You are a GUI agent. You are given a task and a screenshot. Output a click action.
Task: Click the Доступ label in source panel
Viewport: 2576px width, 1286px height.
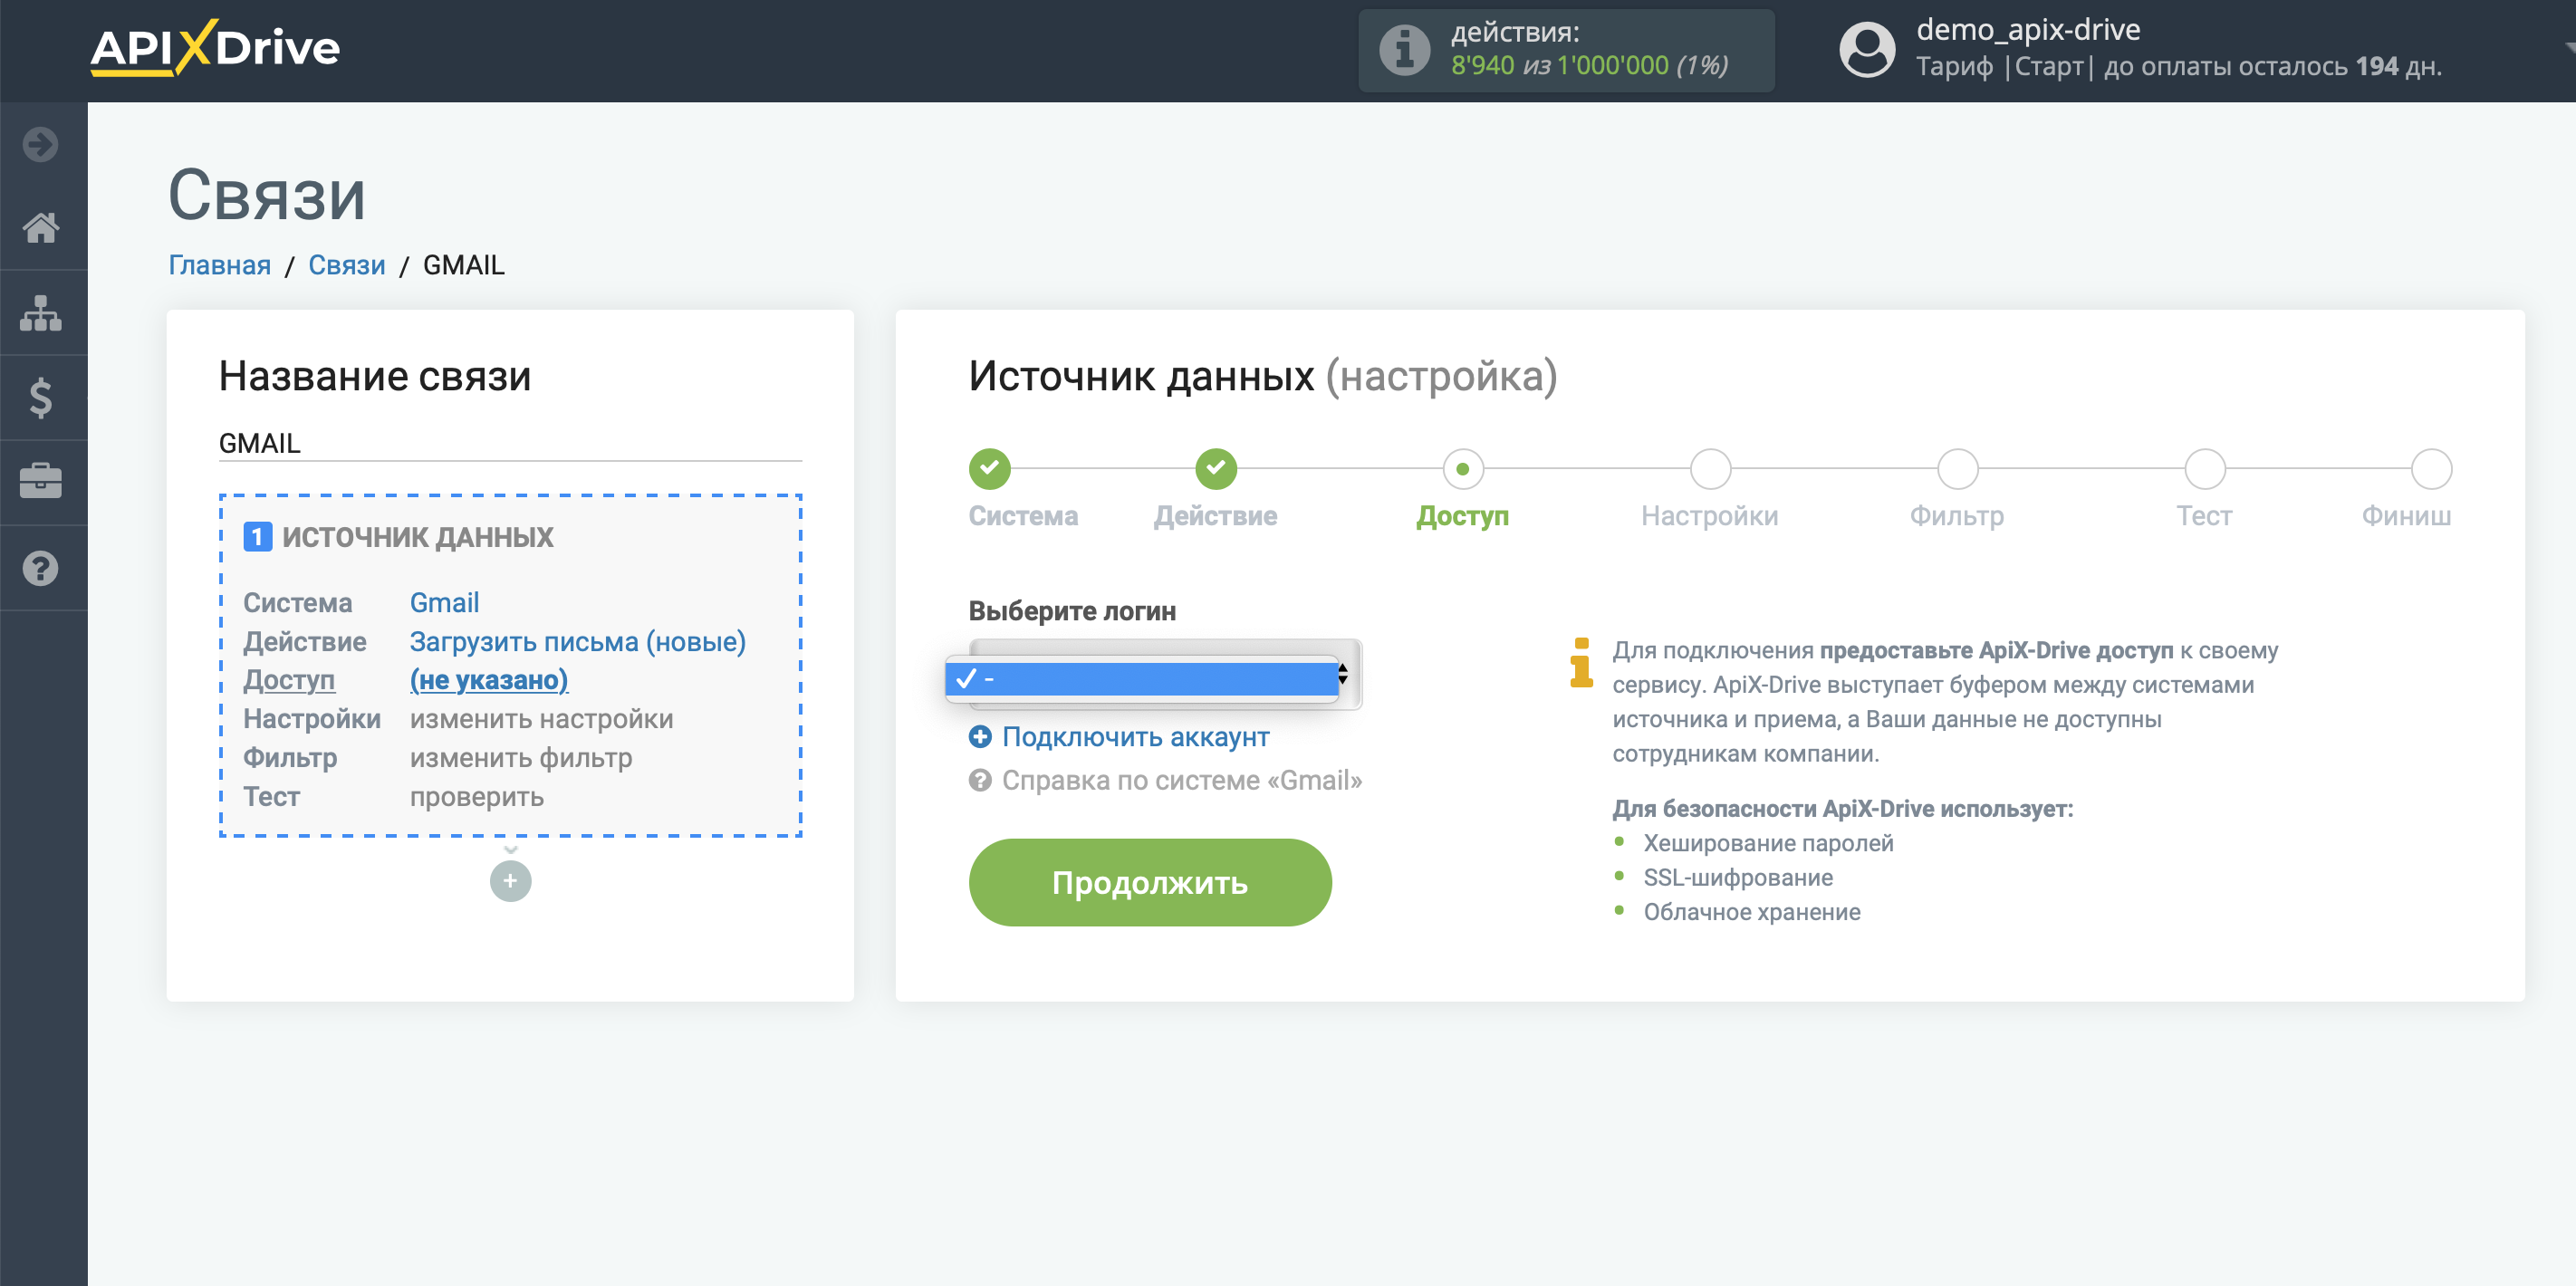(x=289, y=680)
